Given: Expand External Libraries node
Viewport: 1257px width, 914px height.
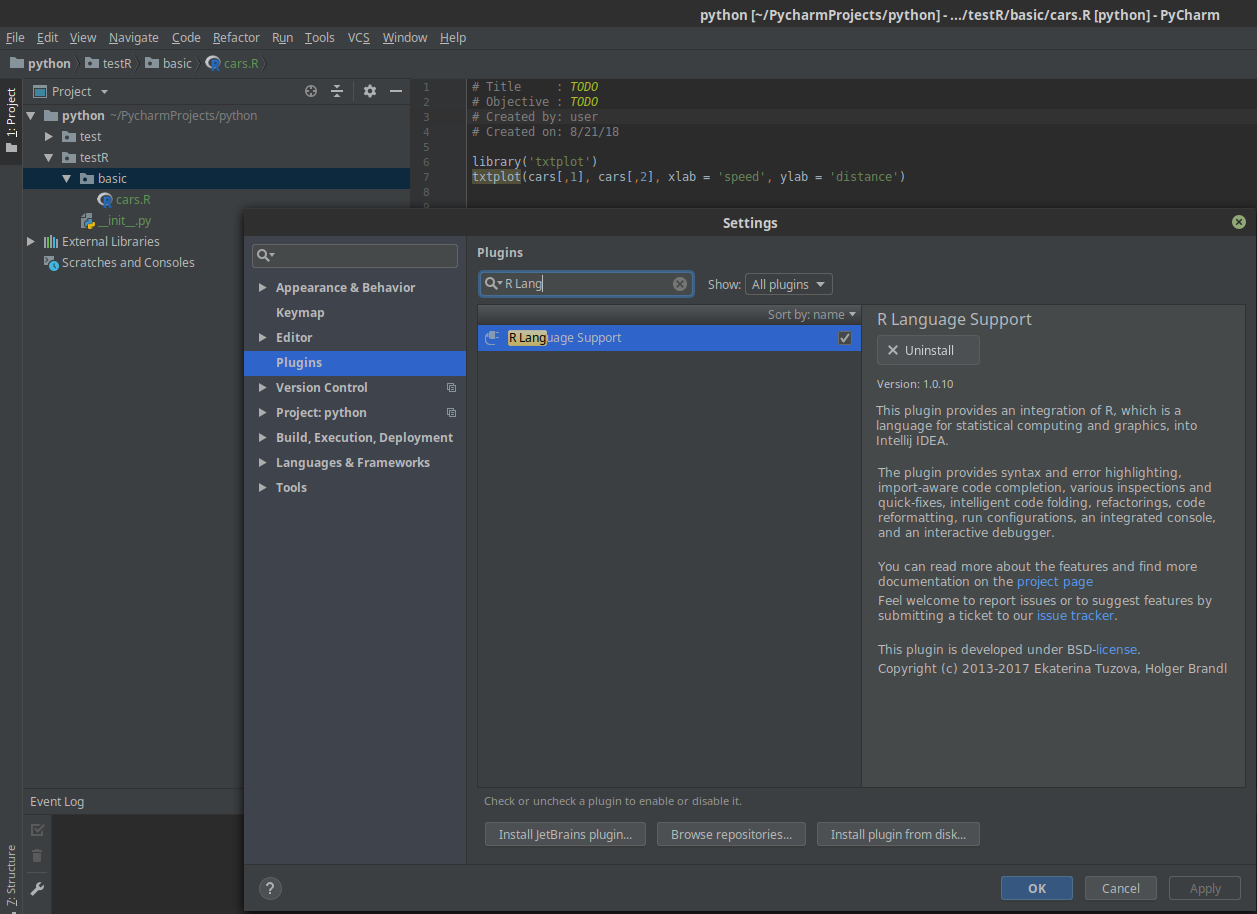Looking at the screenshot, I should click(x=31, y=242).
